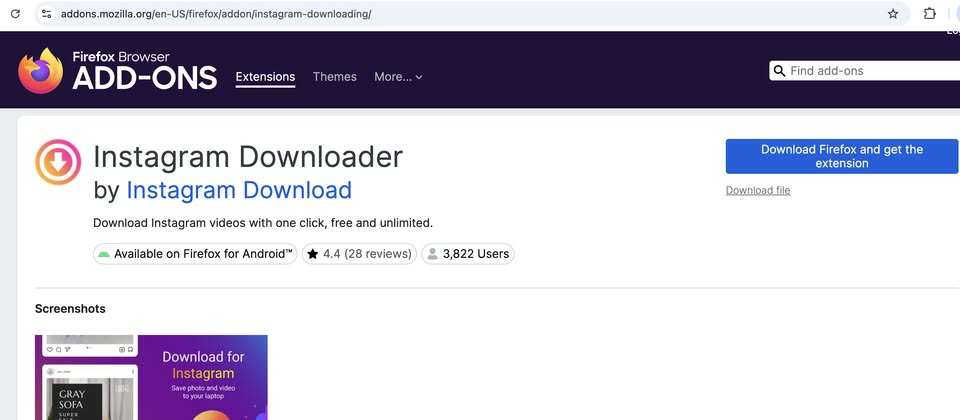Click the Instagram Downloader title heading

(248, 157)
